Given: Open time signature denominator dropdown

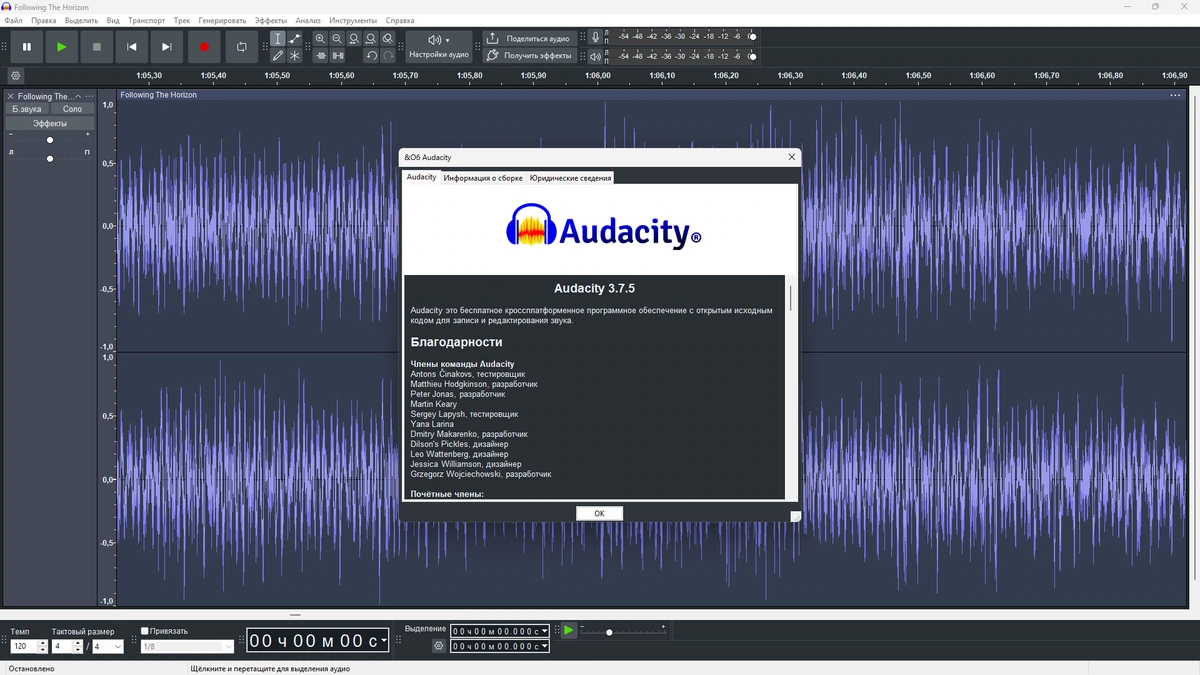Looking at the screenshot, I should [x=108, y=647].
